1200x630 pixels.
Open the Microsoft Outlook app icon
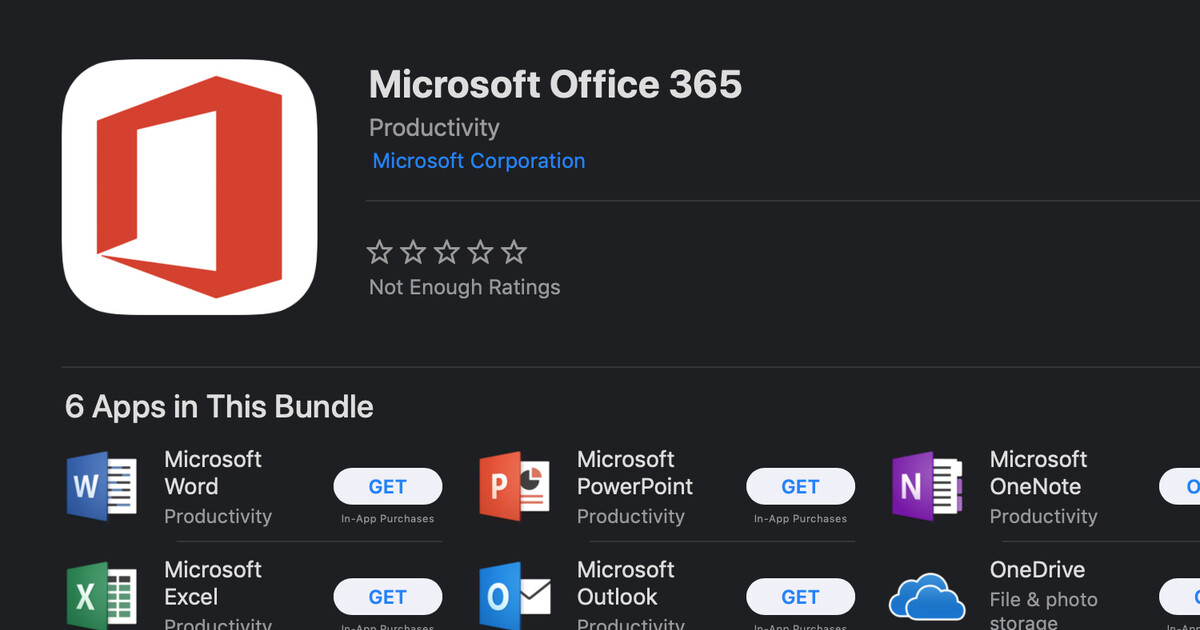[x=514, y=597]
